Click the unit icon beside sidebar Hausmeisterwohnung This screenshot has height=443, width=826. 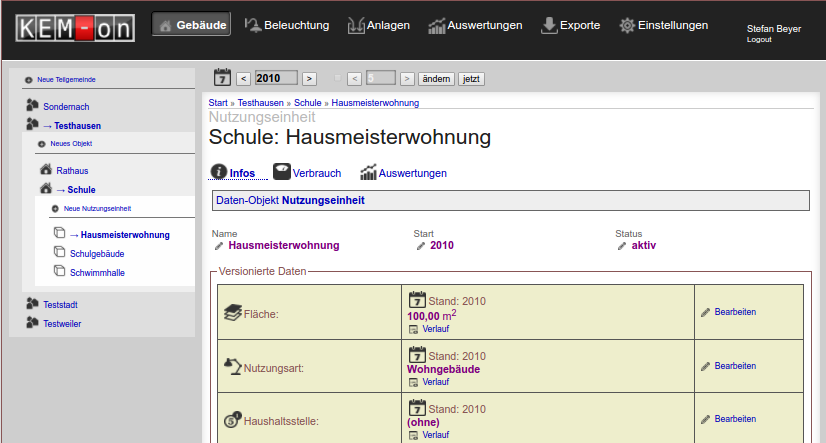(60, 233)
